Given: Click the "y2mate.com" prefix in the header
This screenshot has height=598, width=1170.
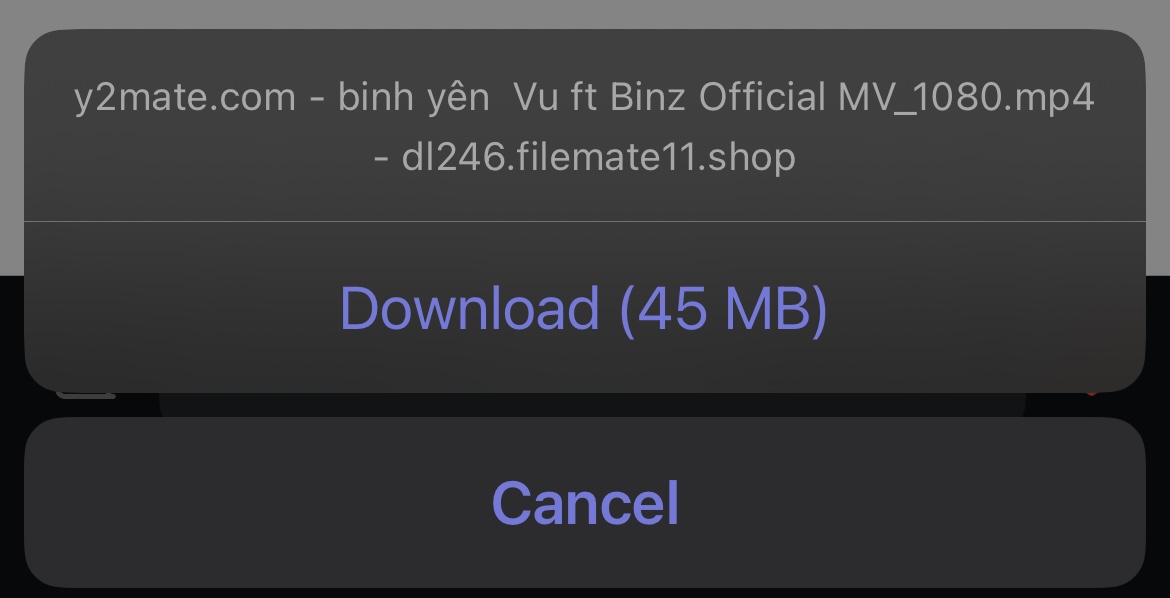Looking at the screenshot, I should click(185, 98).
